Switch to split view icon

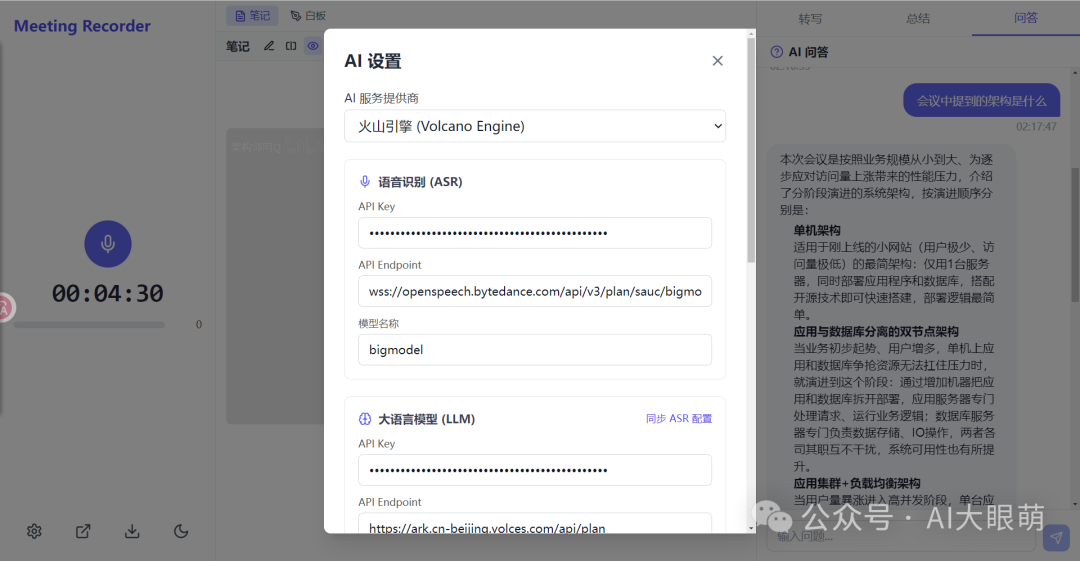[x=291, y=46]
